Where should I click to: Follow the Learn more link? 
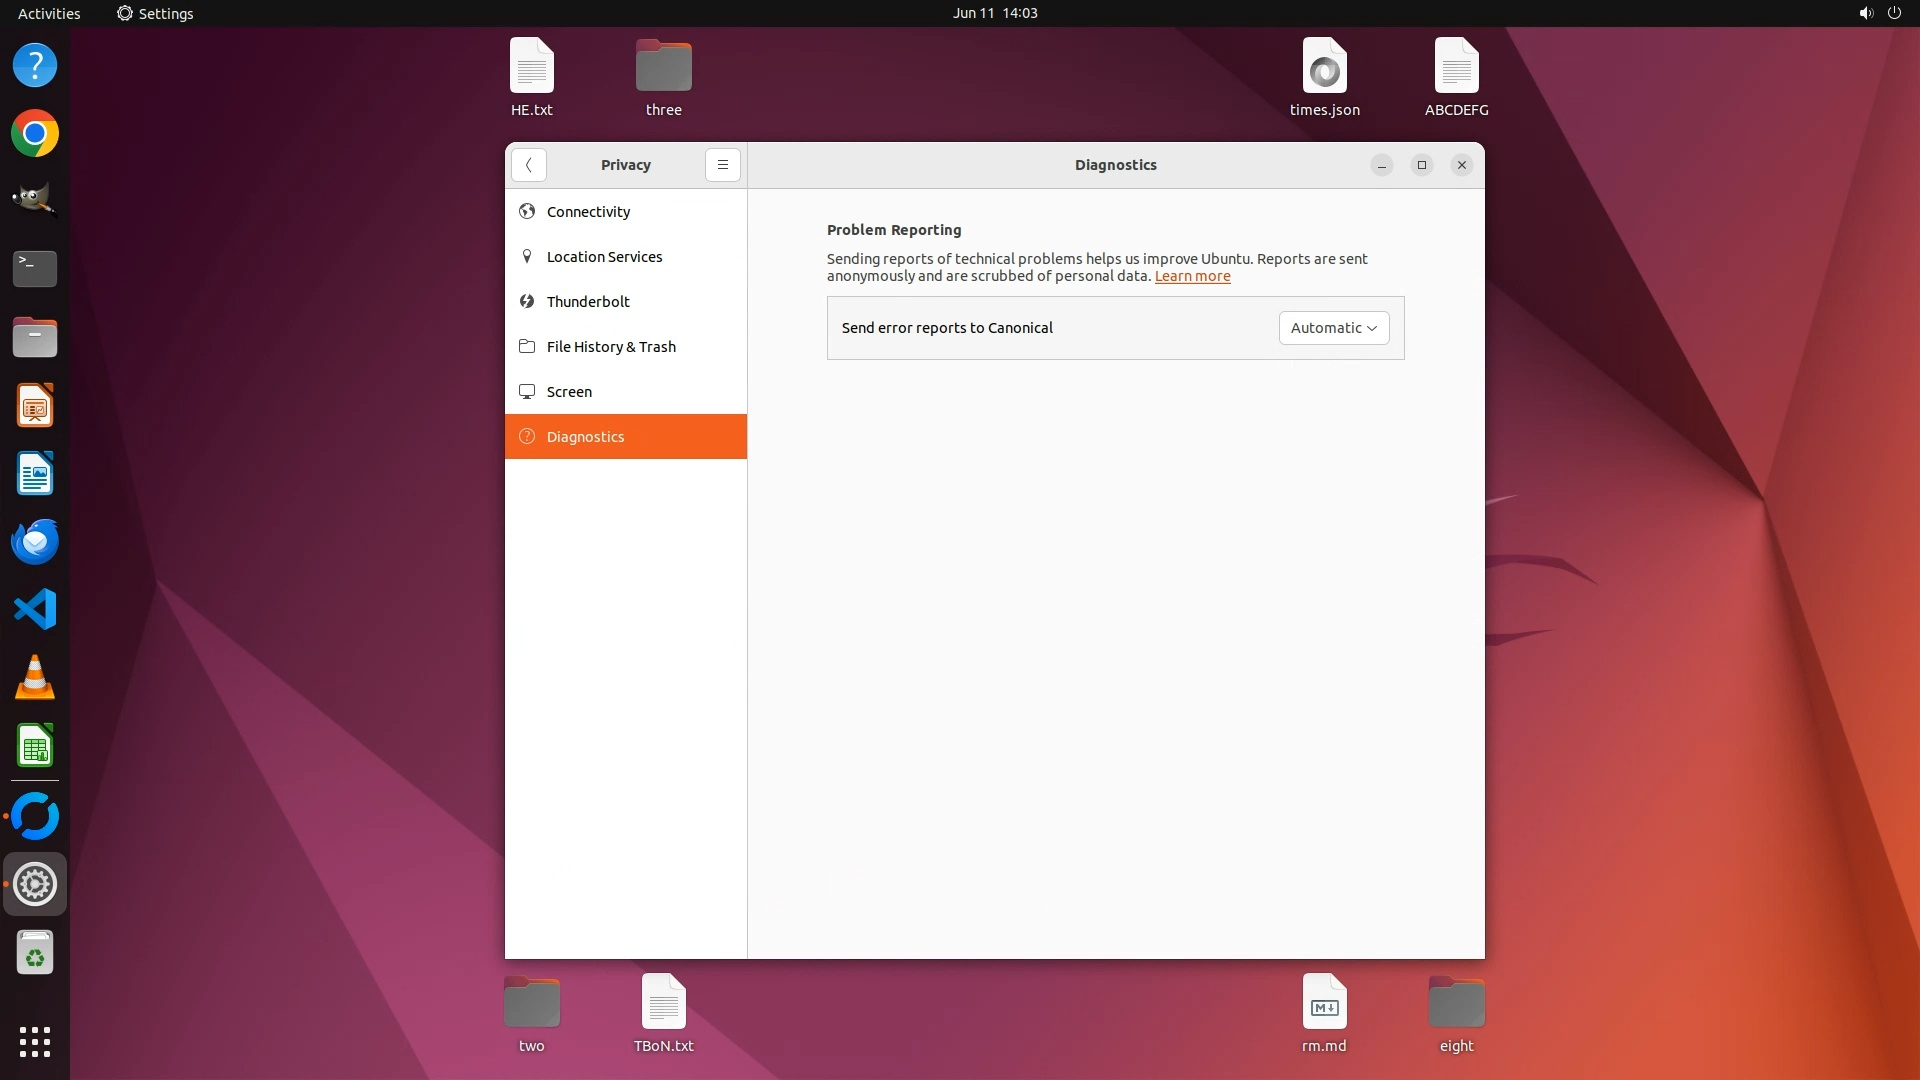pos(1192,277)
